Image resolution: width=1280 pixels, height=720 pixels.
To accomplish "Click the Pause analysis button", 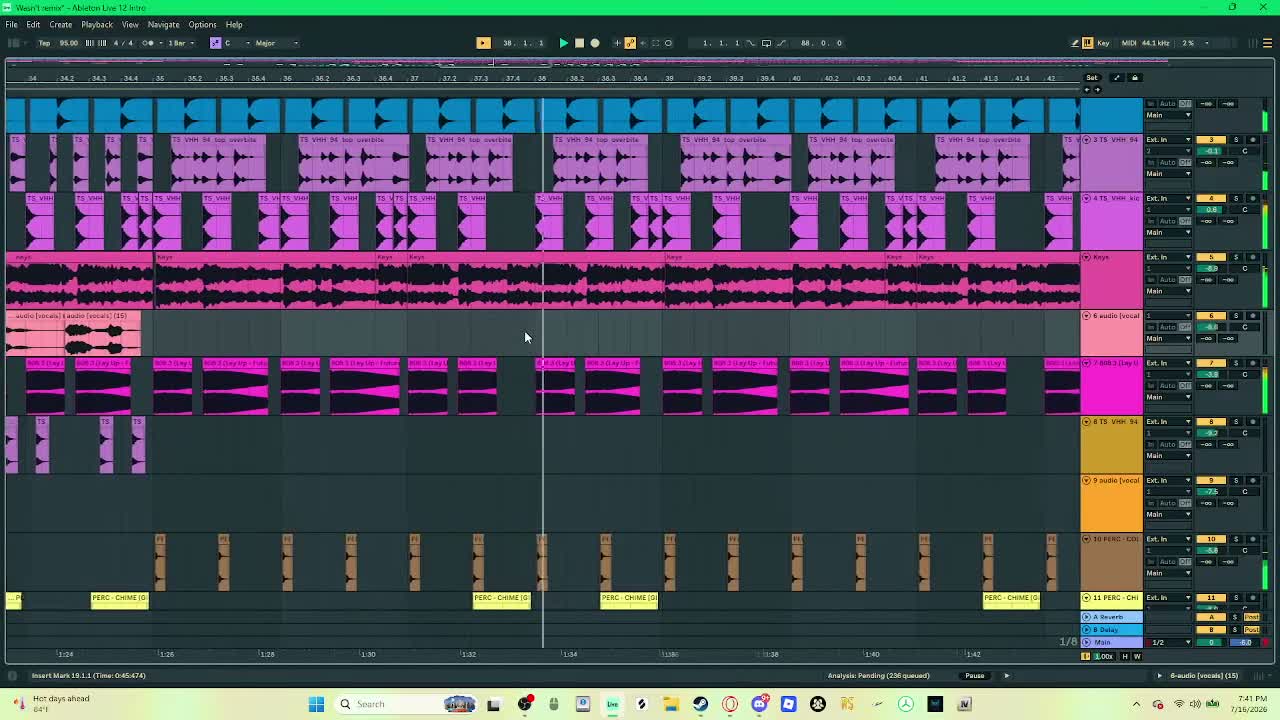I will pyautogui.click(x=974, y=676).
